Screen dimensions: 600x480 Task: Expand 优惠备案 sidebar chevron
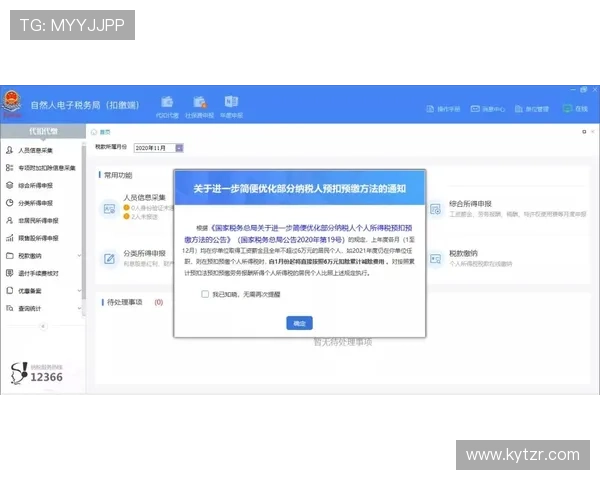[79, 291]
